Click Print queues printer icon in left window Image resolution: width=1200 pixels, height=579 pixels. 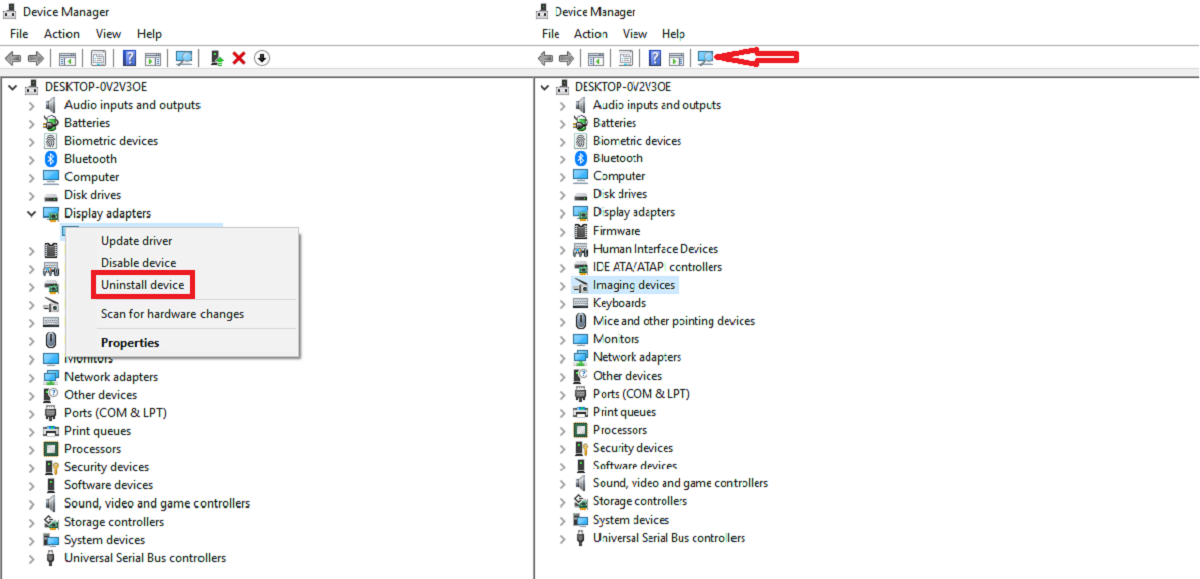click(x=51, y=431)
